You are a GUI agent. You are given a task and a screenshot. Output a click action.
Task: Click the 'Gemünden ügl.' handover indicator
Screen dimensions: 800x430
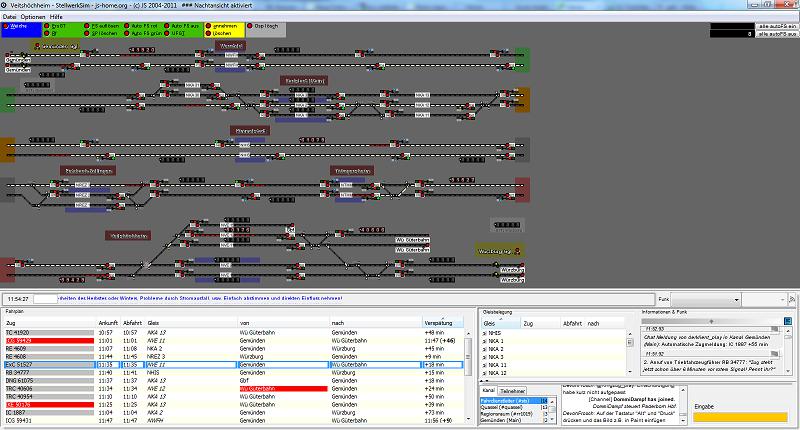(x=56, y=46)
